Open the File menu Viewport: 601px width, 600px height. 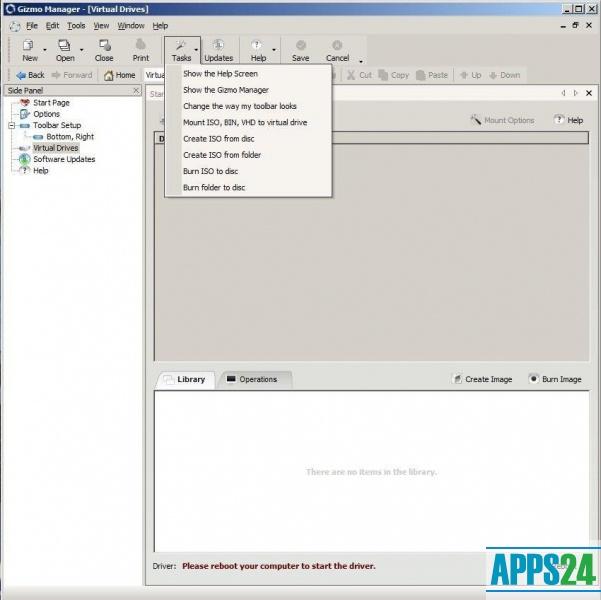tap(32, 26)
